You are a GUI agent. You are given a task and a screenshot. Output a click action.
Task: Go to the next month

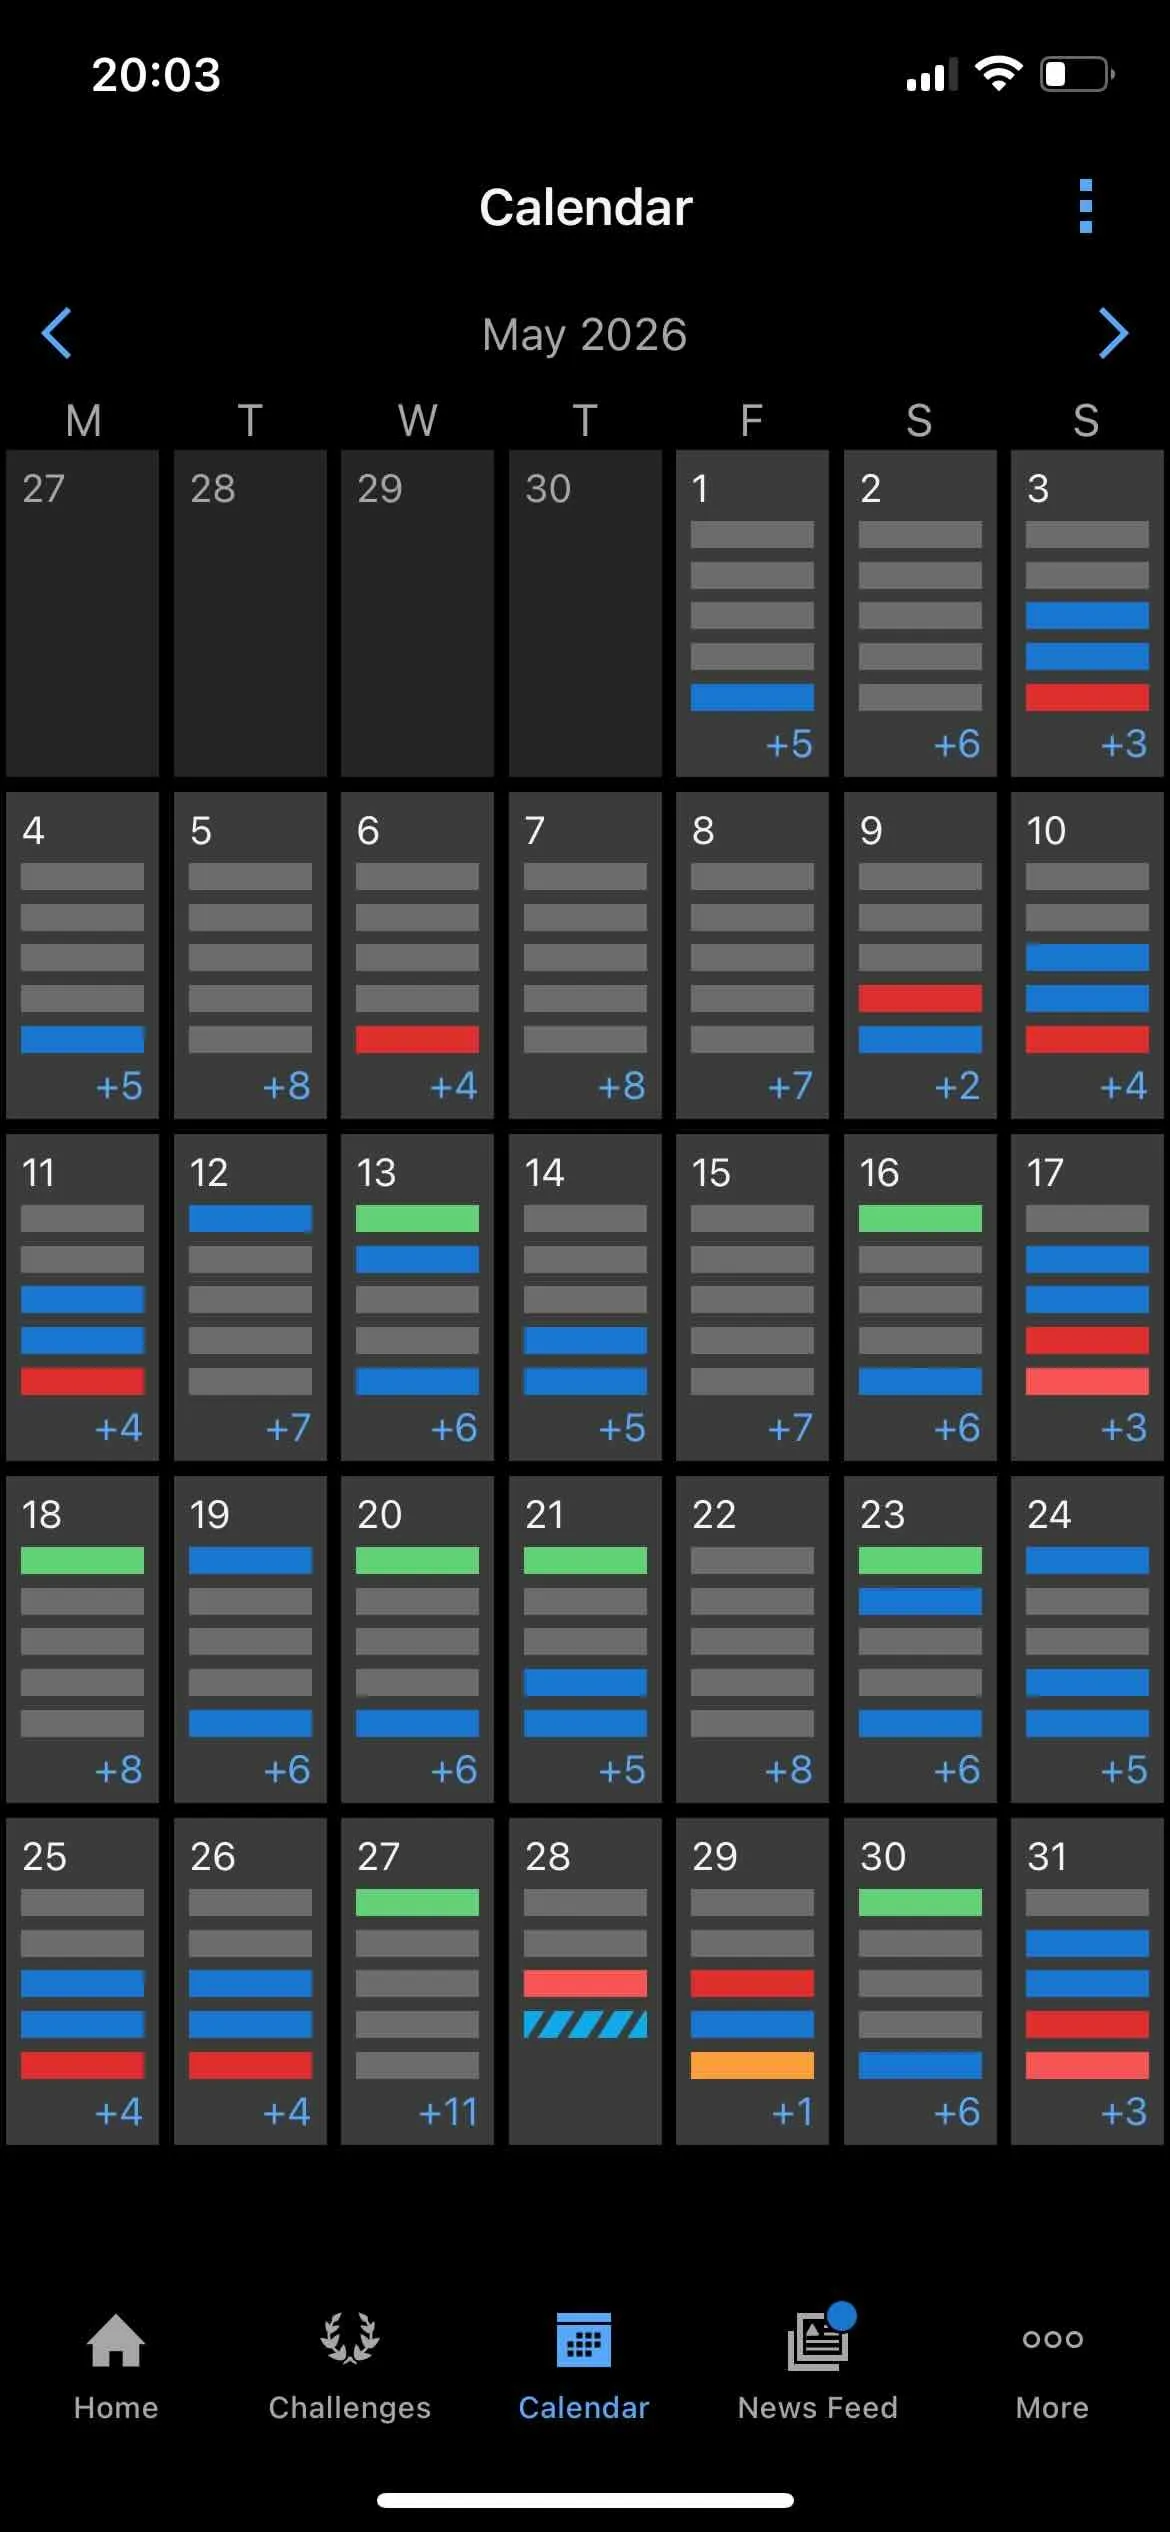(x=1113, y=333)
